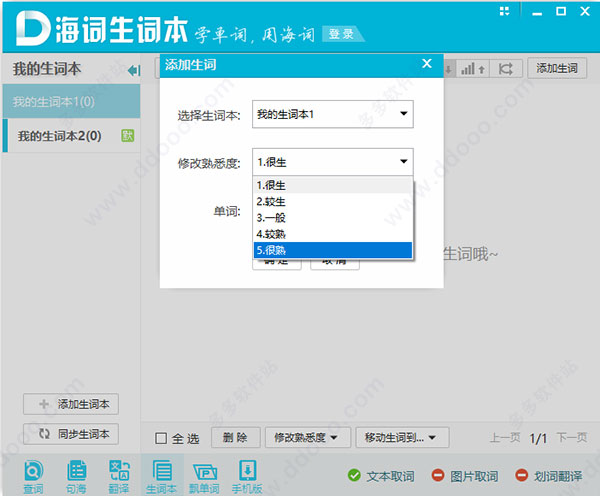Click the shuffle order icon
Image resolution: width=600 pixels, height=496 pixels.
coord(505,69)
